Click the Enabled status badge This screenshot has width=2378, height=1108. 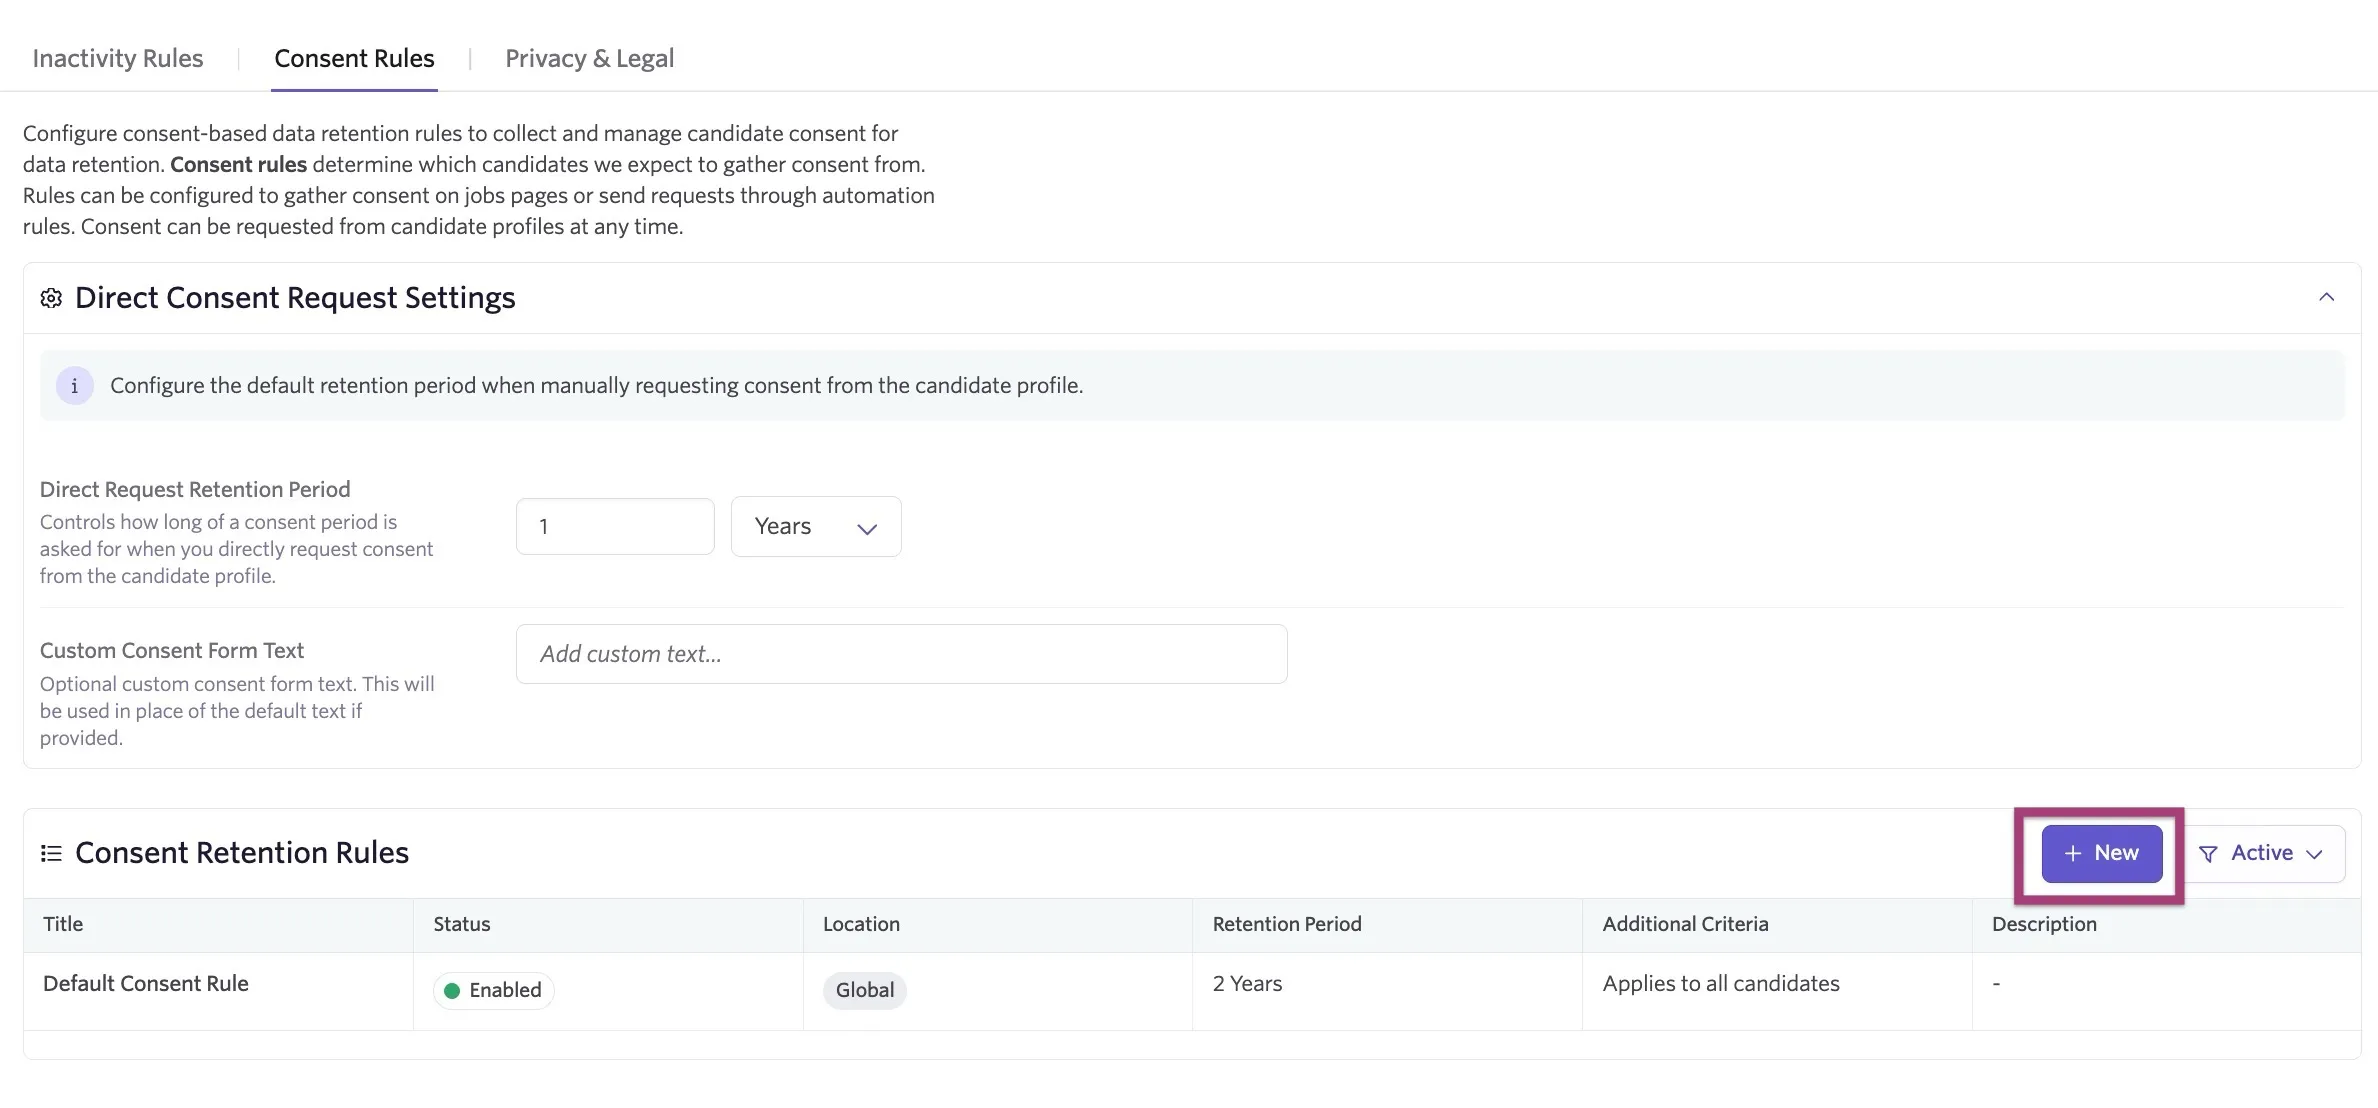click(x=493, y=990)
